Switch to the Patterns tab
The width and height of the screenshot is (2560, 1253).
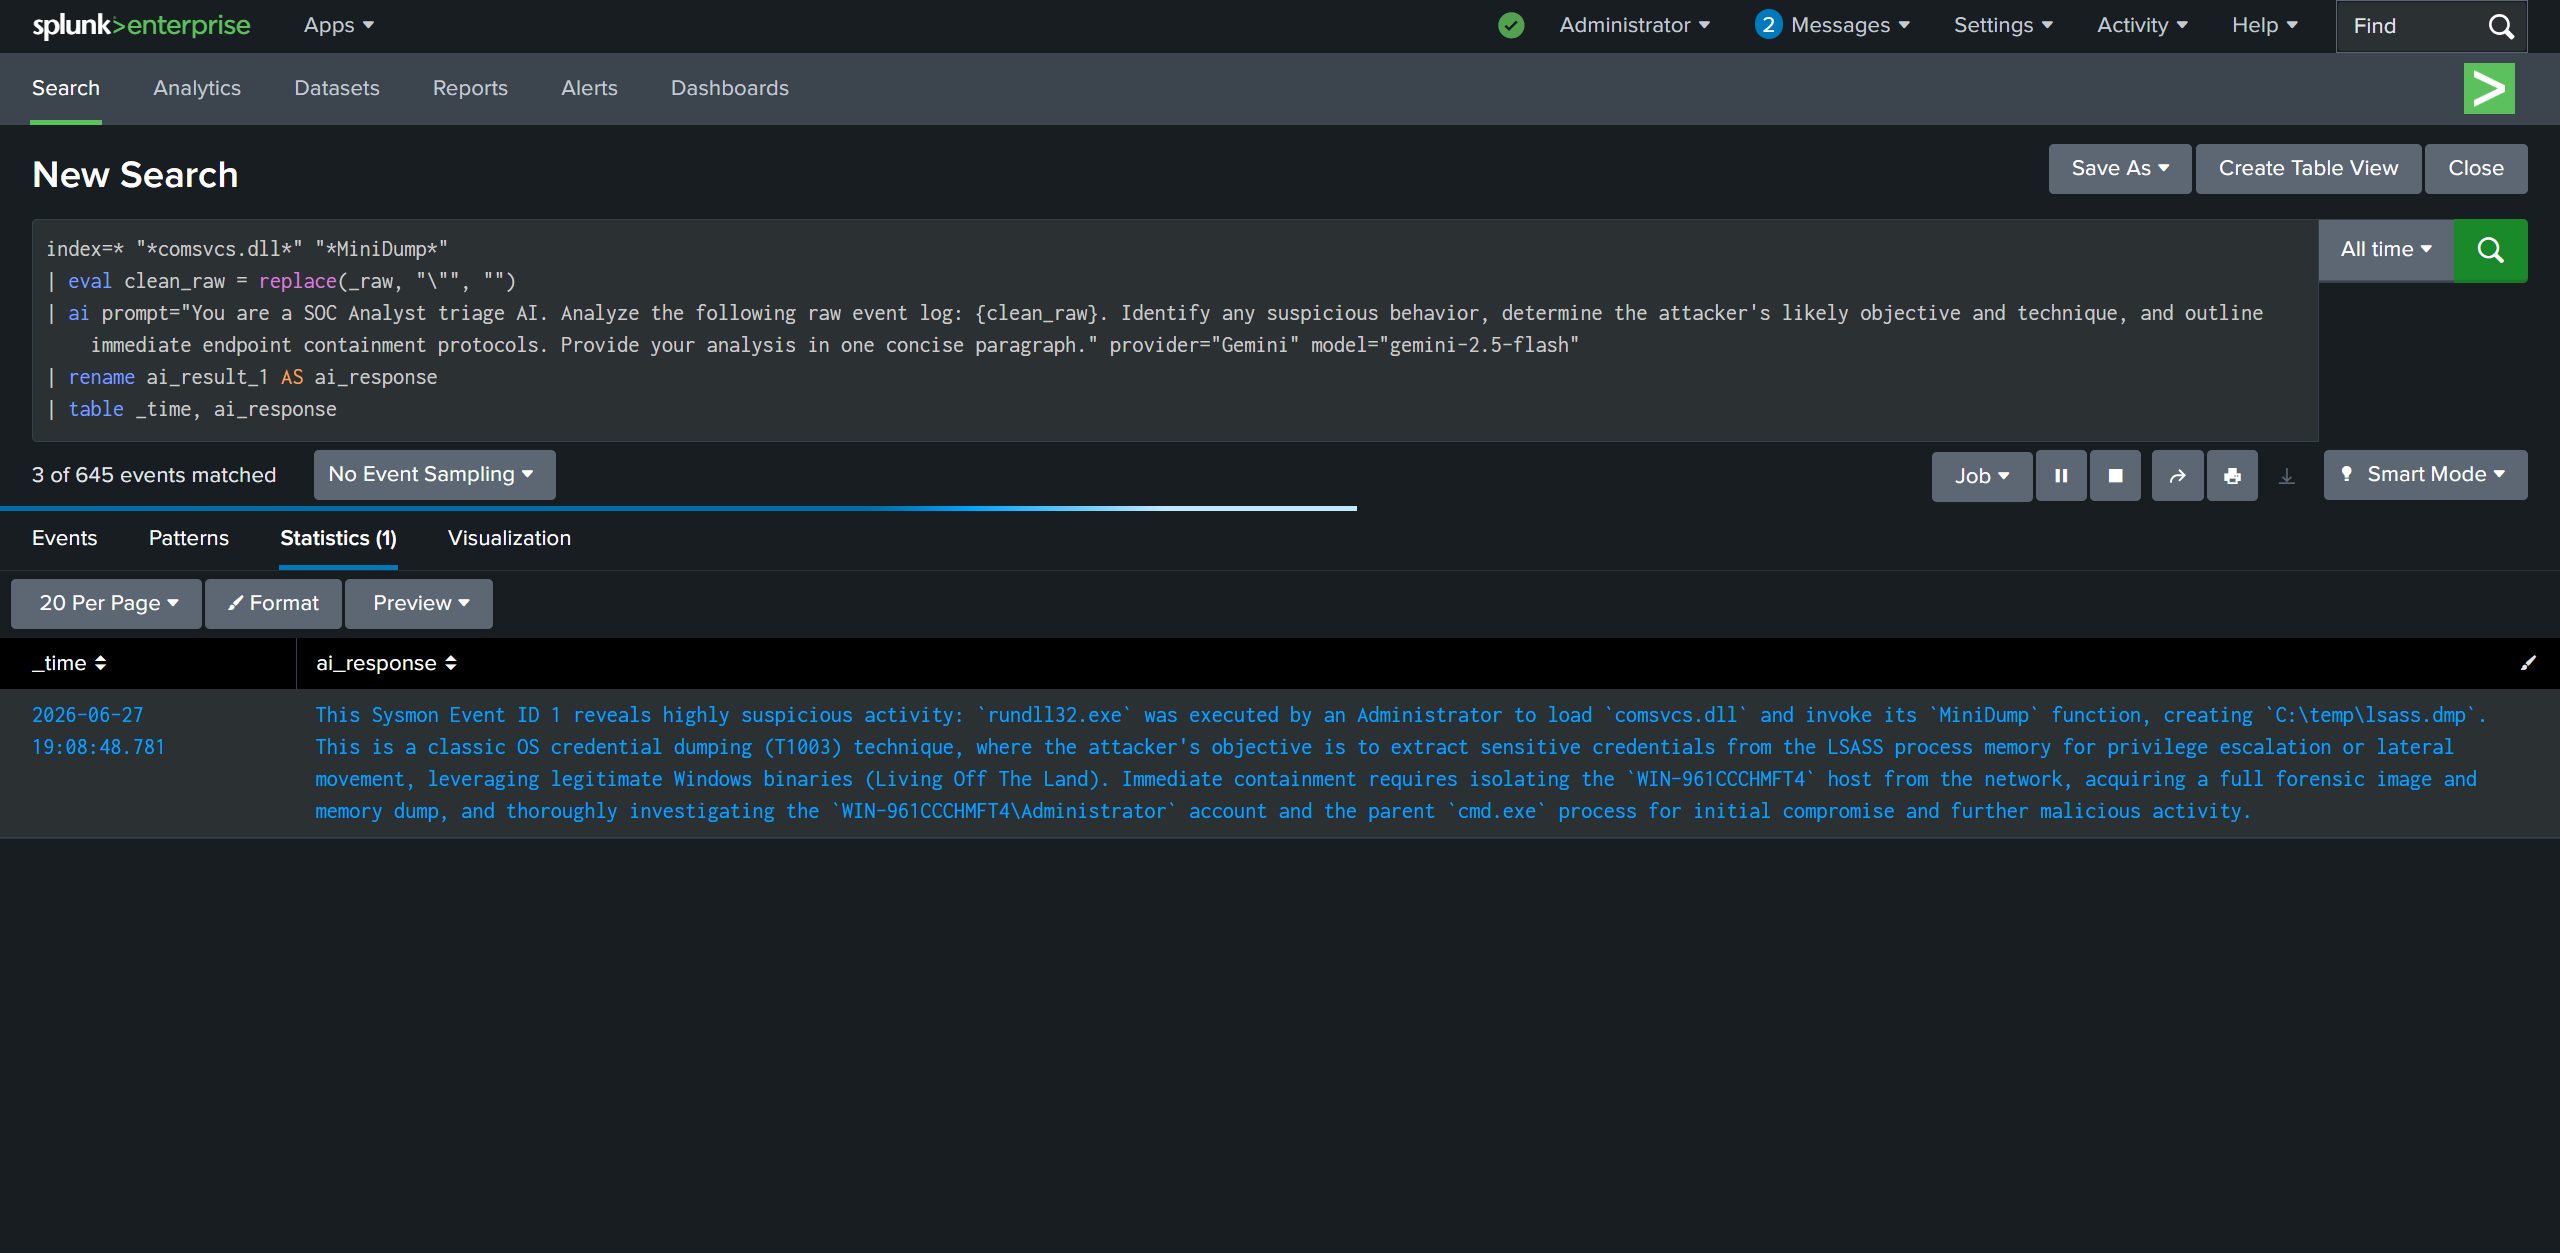point(189,539)
